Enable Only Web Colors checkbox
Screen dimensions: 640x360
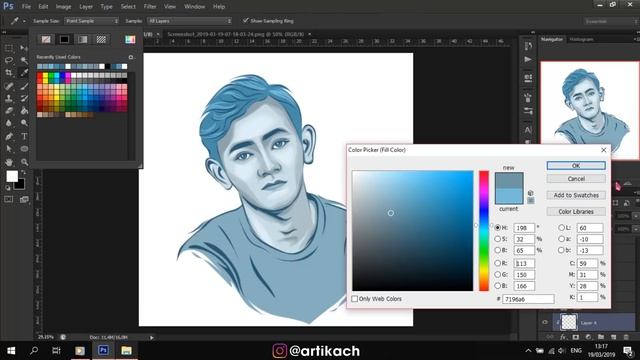[x=355, y=299]
